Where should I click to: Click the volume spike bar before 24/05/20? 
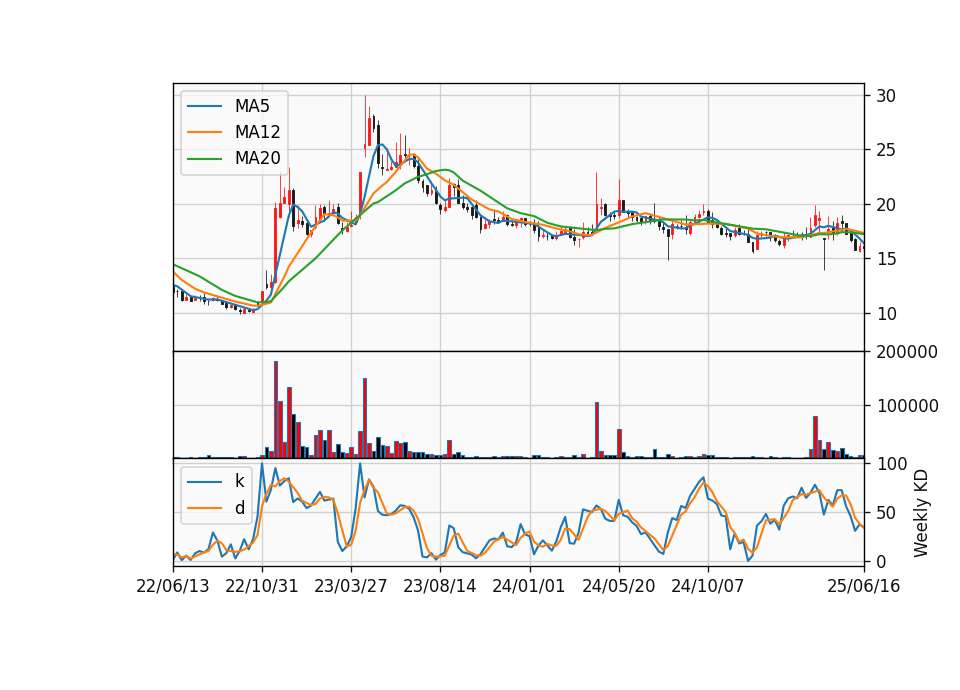click(597, 430)
